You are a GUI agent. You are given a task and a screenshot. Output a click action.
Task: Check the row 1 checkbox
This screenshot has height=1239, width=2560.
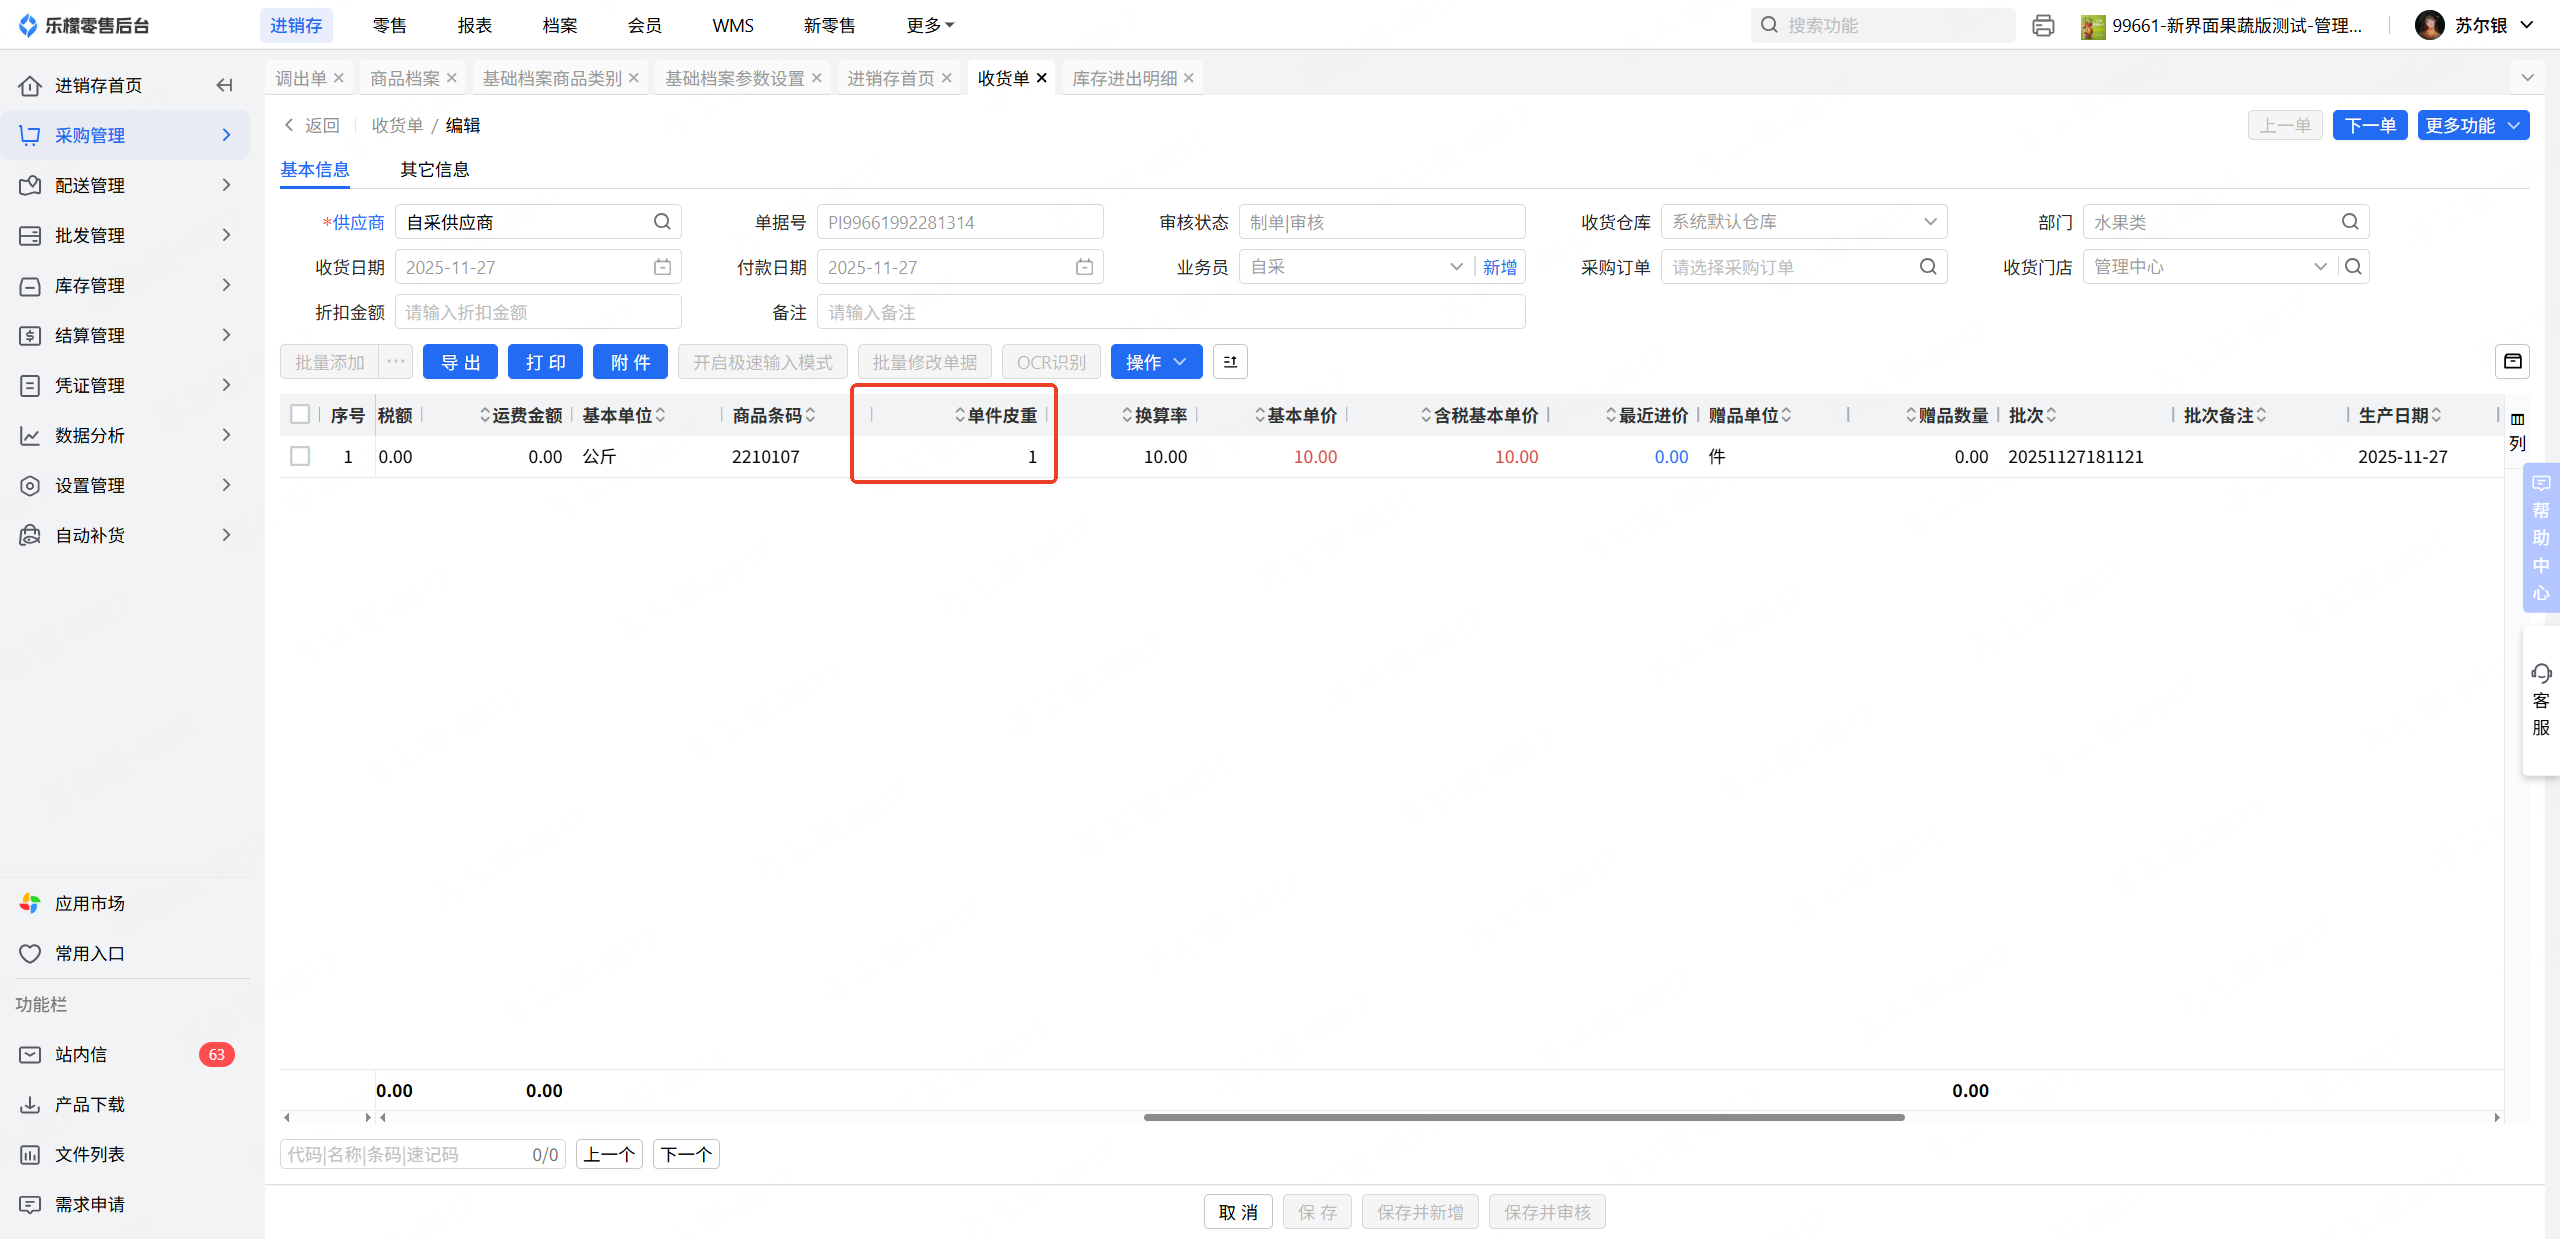point(300,456)
